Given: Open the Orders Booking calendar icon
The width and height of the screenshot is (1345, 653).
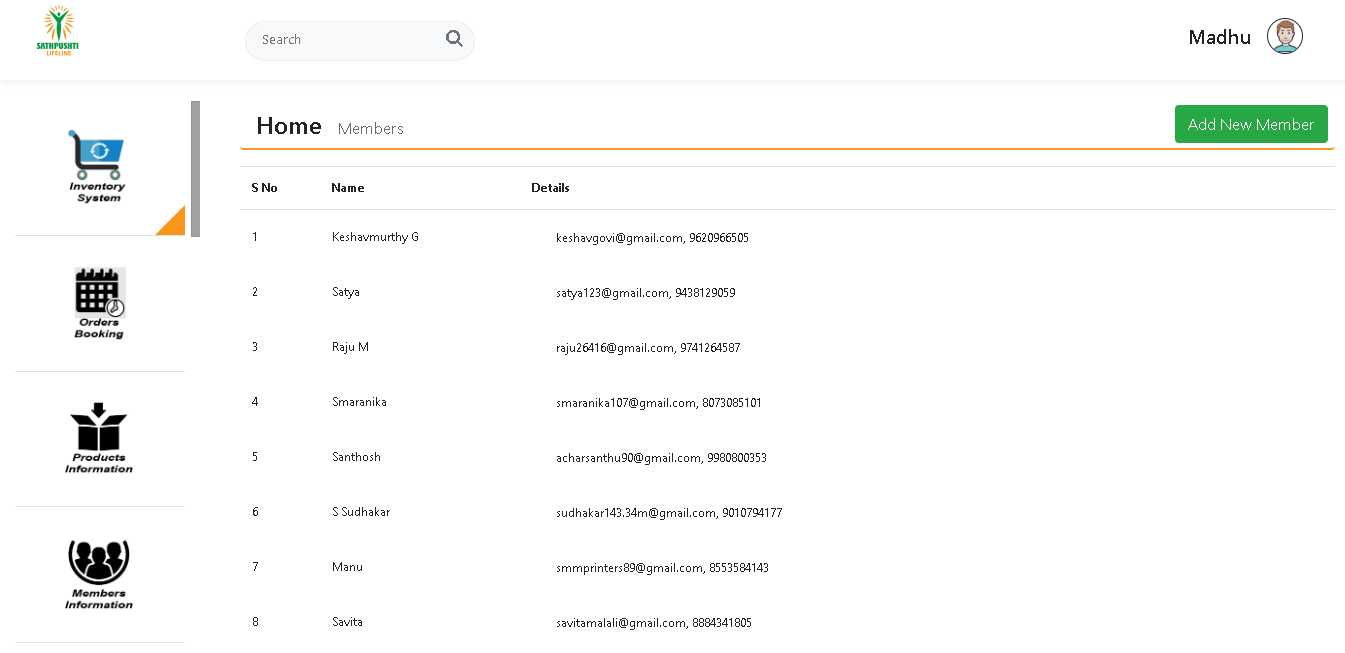Looking at the screenshot, I should coord(99,293).
